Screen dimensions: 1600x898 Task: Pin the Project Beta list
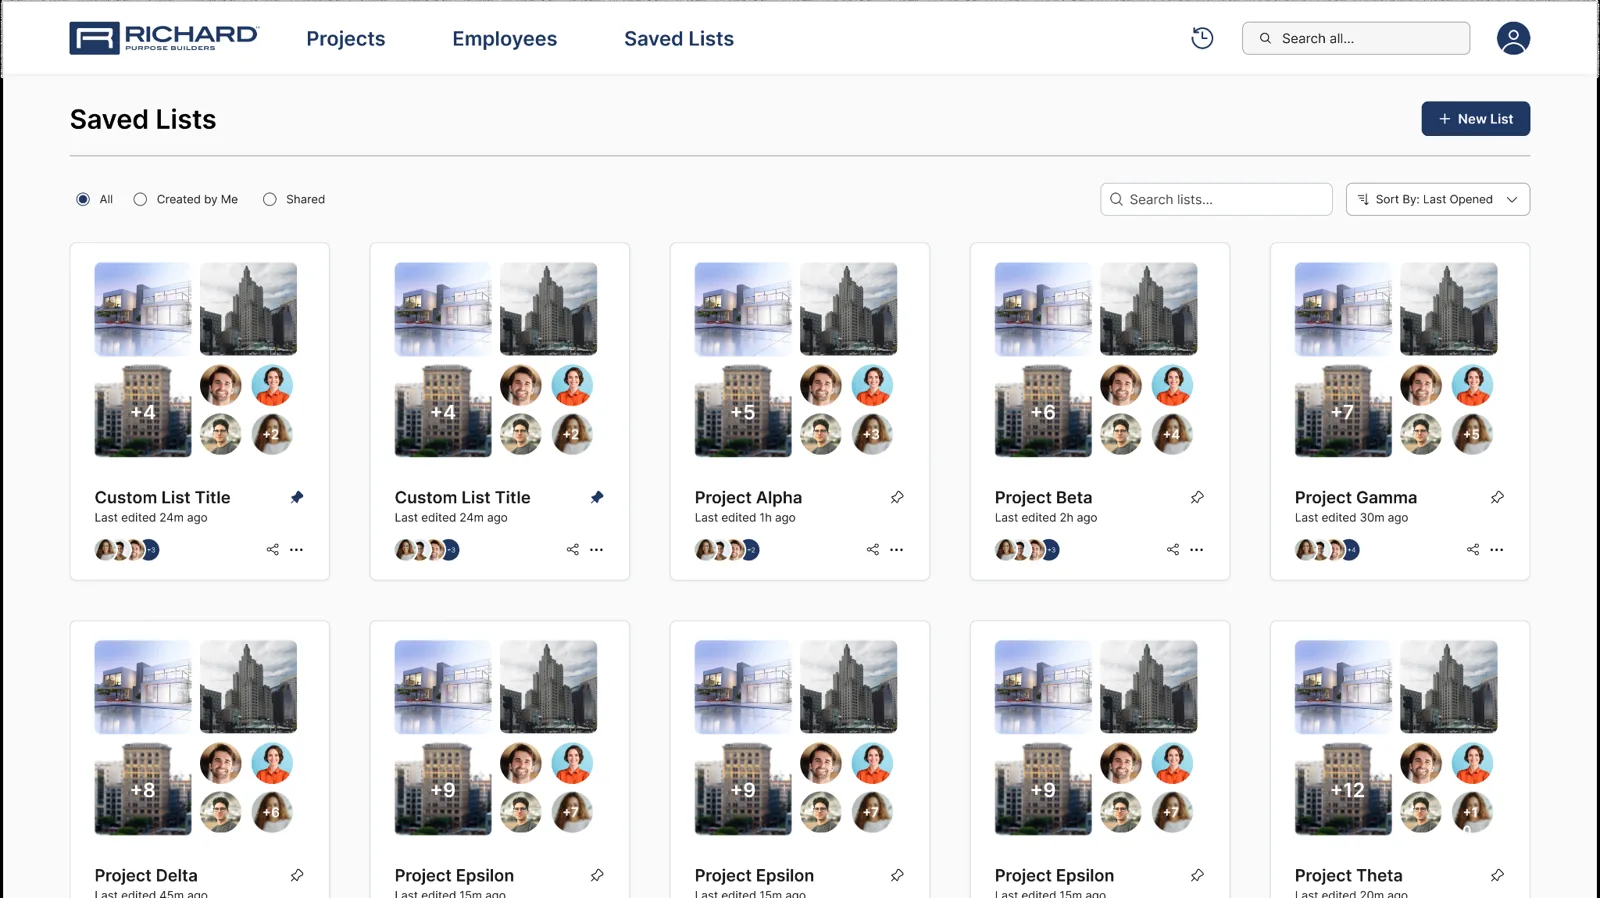point(1197,497)
